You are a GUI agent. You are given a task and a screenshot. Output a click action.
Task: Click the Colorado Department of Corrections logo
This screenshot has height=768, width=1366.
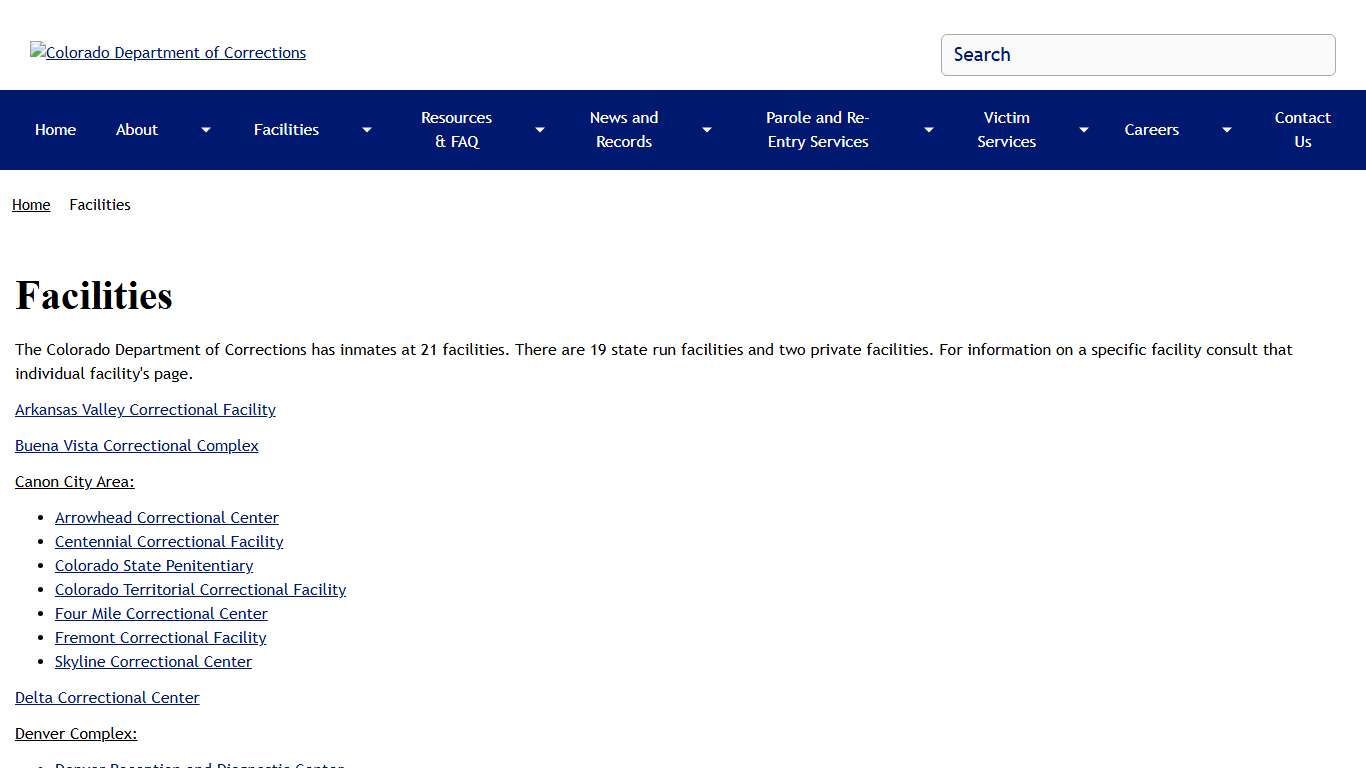pyautogui.click(x=168, y=53)
